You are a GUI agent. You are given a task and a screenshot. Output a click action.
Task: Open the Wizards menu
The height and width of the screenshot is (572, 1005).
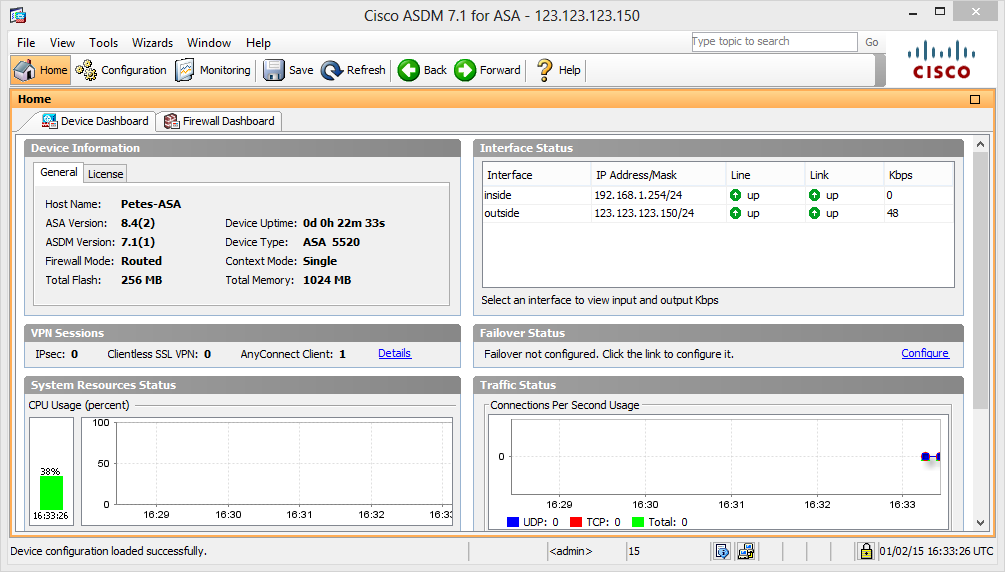(153, 43)
